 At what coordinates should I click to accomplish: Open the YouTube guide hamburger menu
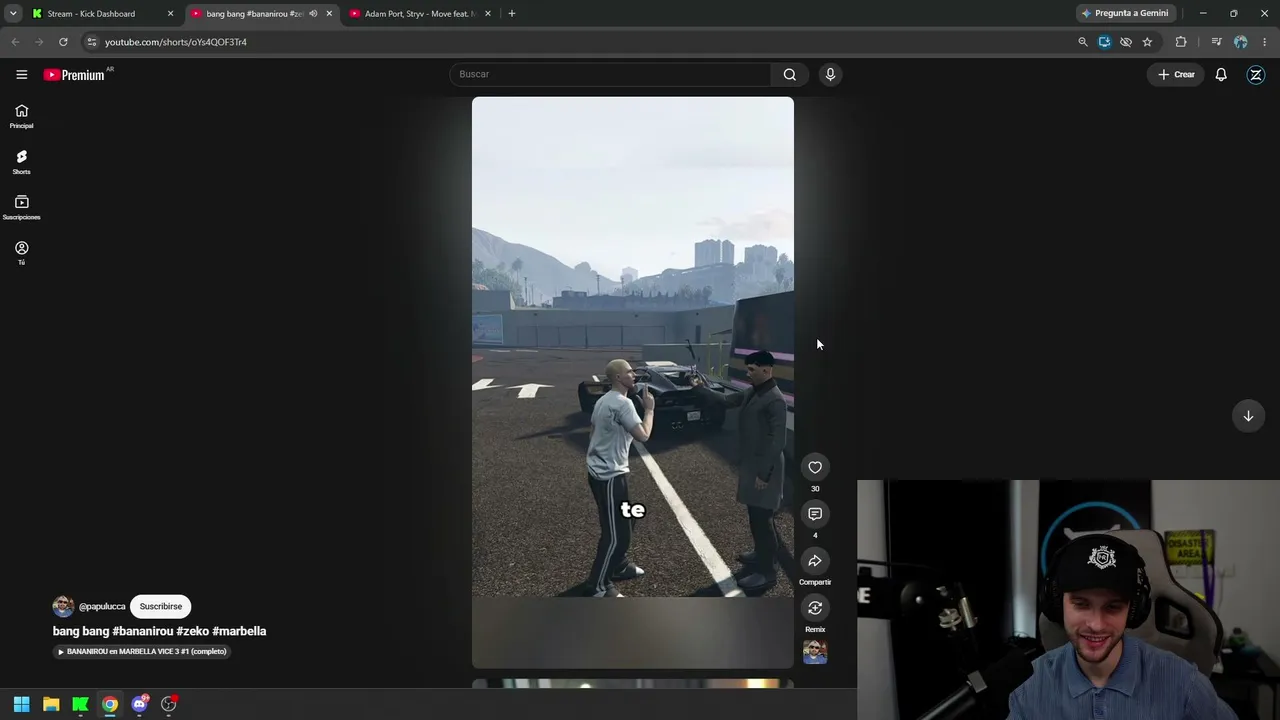[x=21, y=74]
